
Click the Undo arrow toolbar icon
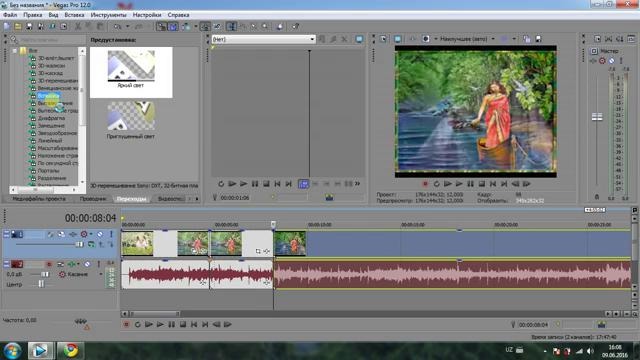coord(118,27)
